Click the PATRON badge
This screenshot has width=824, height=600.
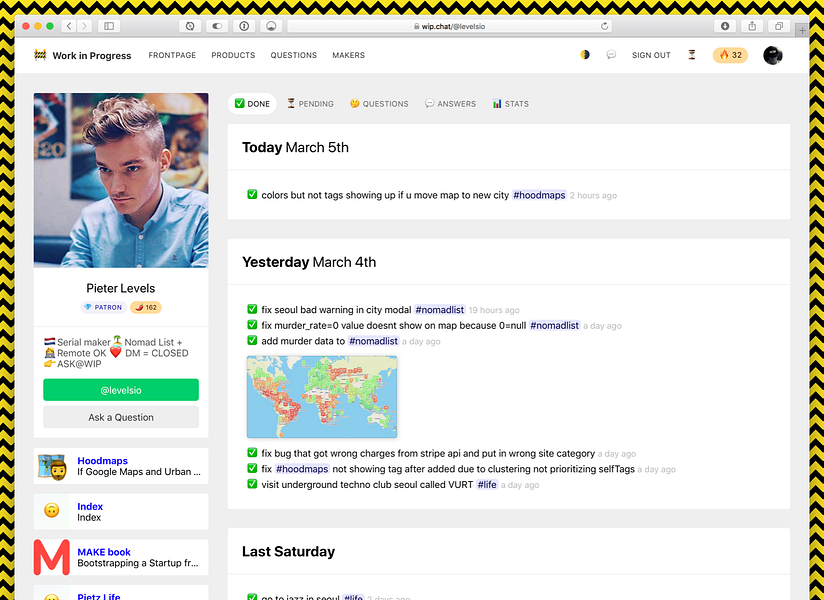pos(103,307)
